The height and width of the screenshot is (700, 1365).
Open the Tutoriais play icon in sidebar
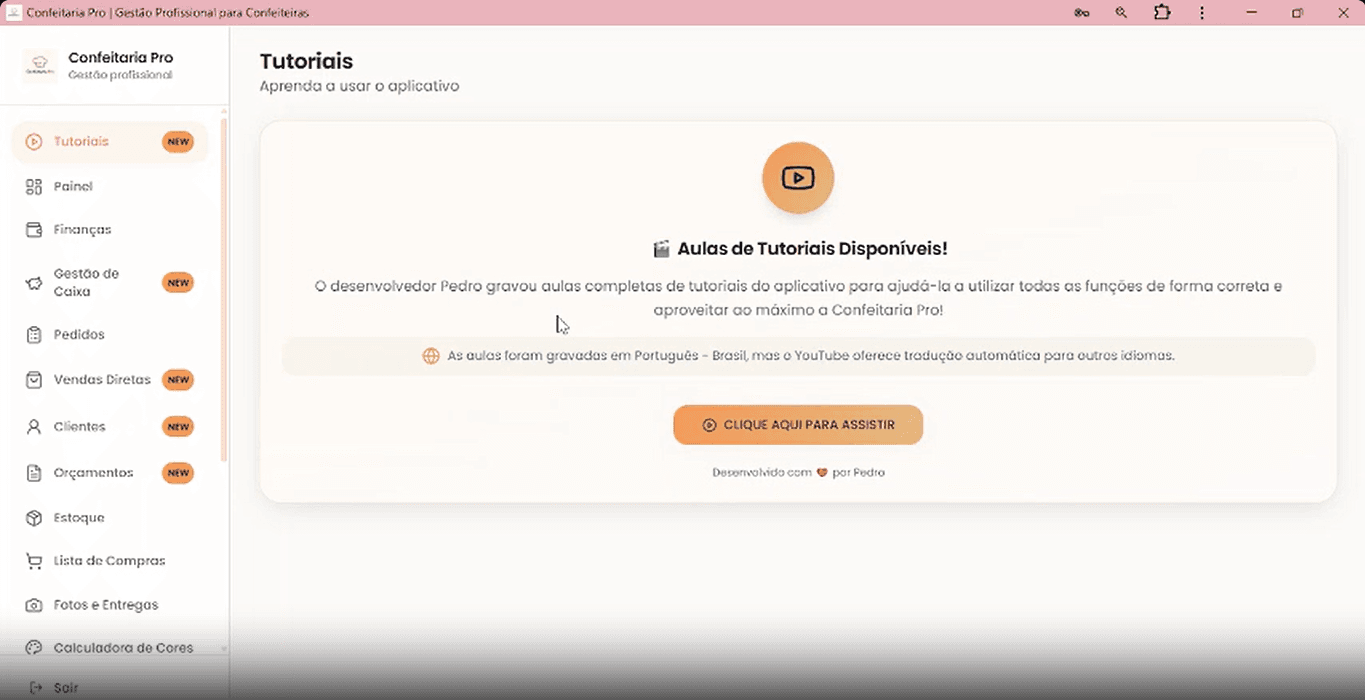pos(34,142)
